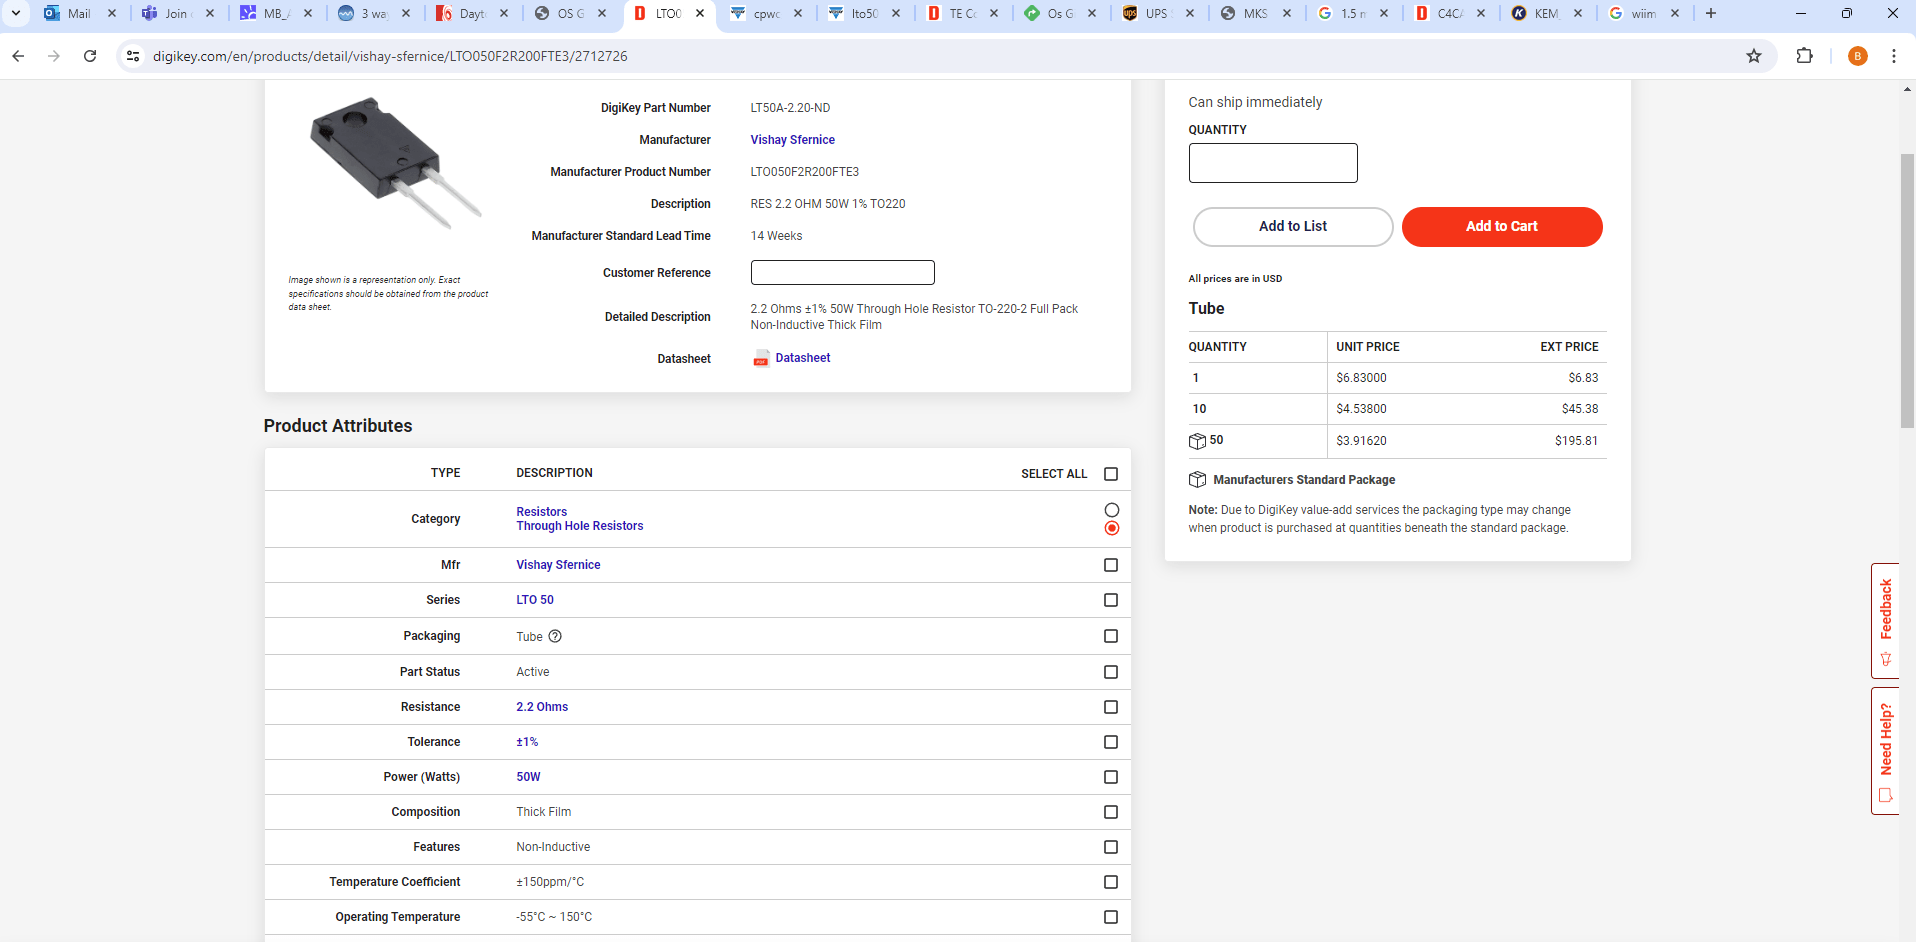The height and width of the screenshot is (942, 1916).
Task: Check the Packaging Tube checkbox
Action: pyautogui.click(x=1111, y=636)
